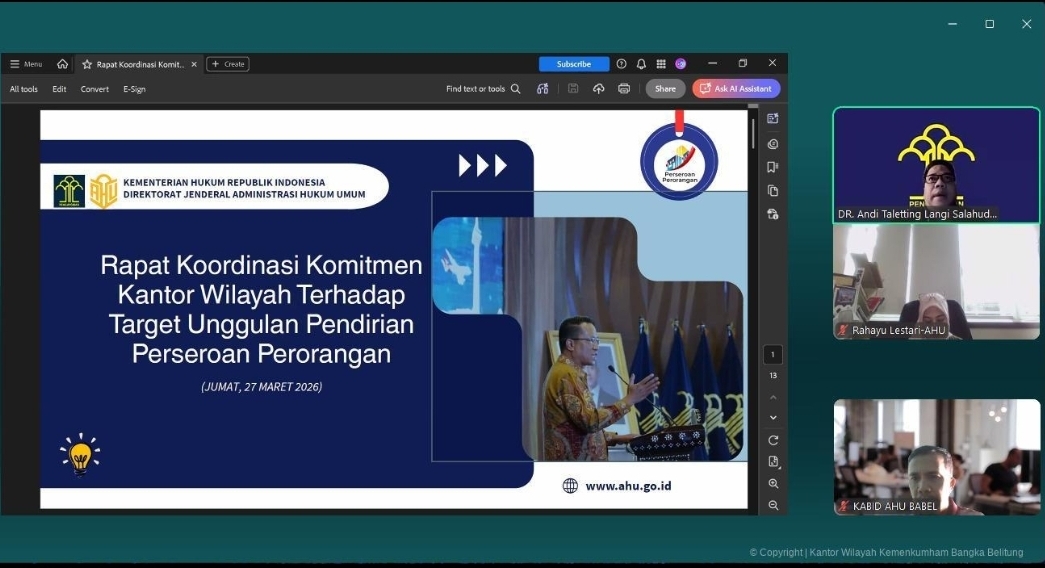
Task: Open notifications bell icon
Action: click(641, 64)
